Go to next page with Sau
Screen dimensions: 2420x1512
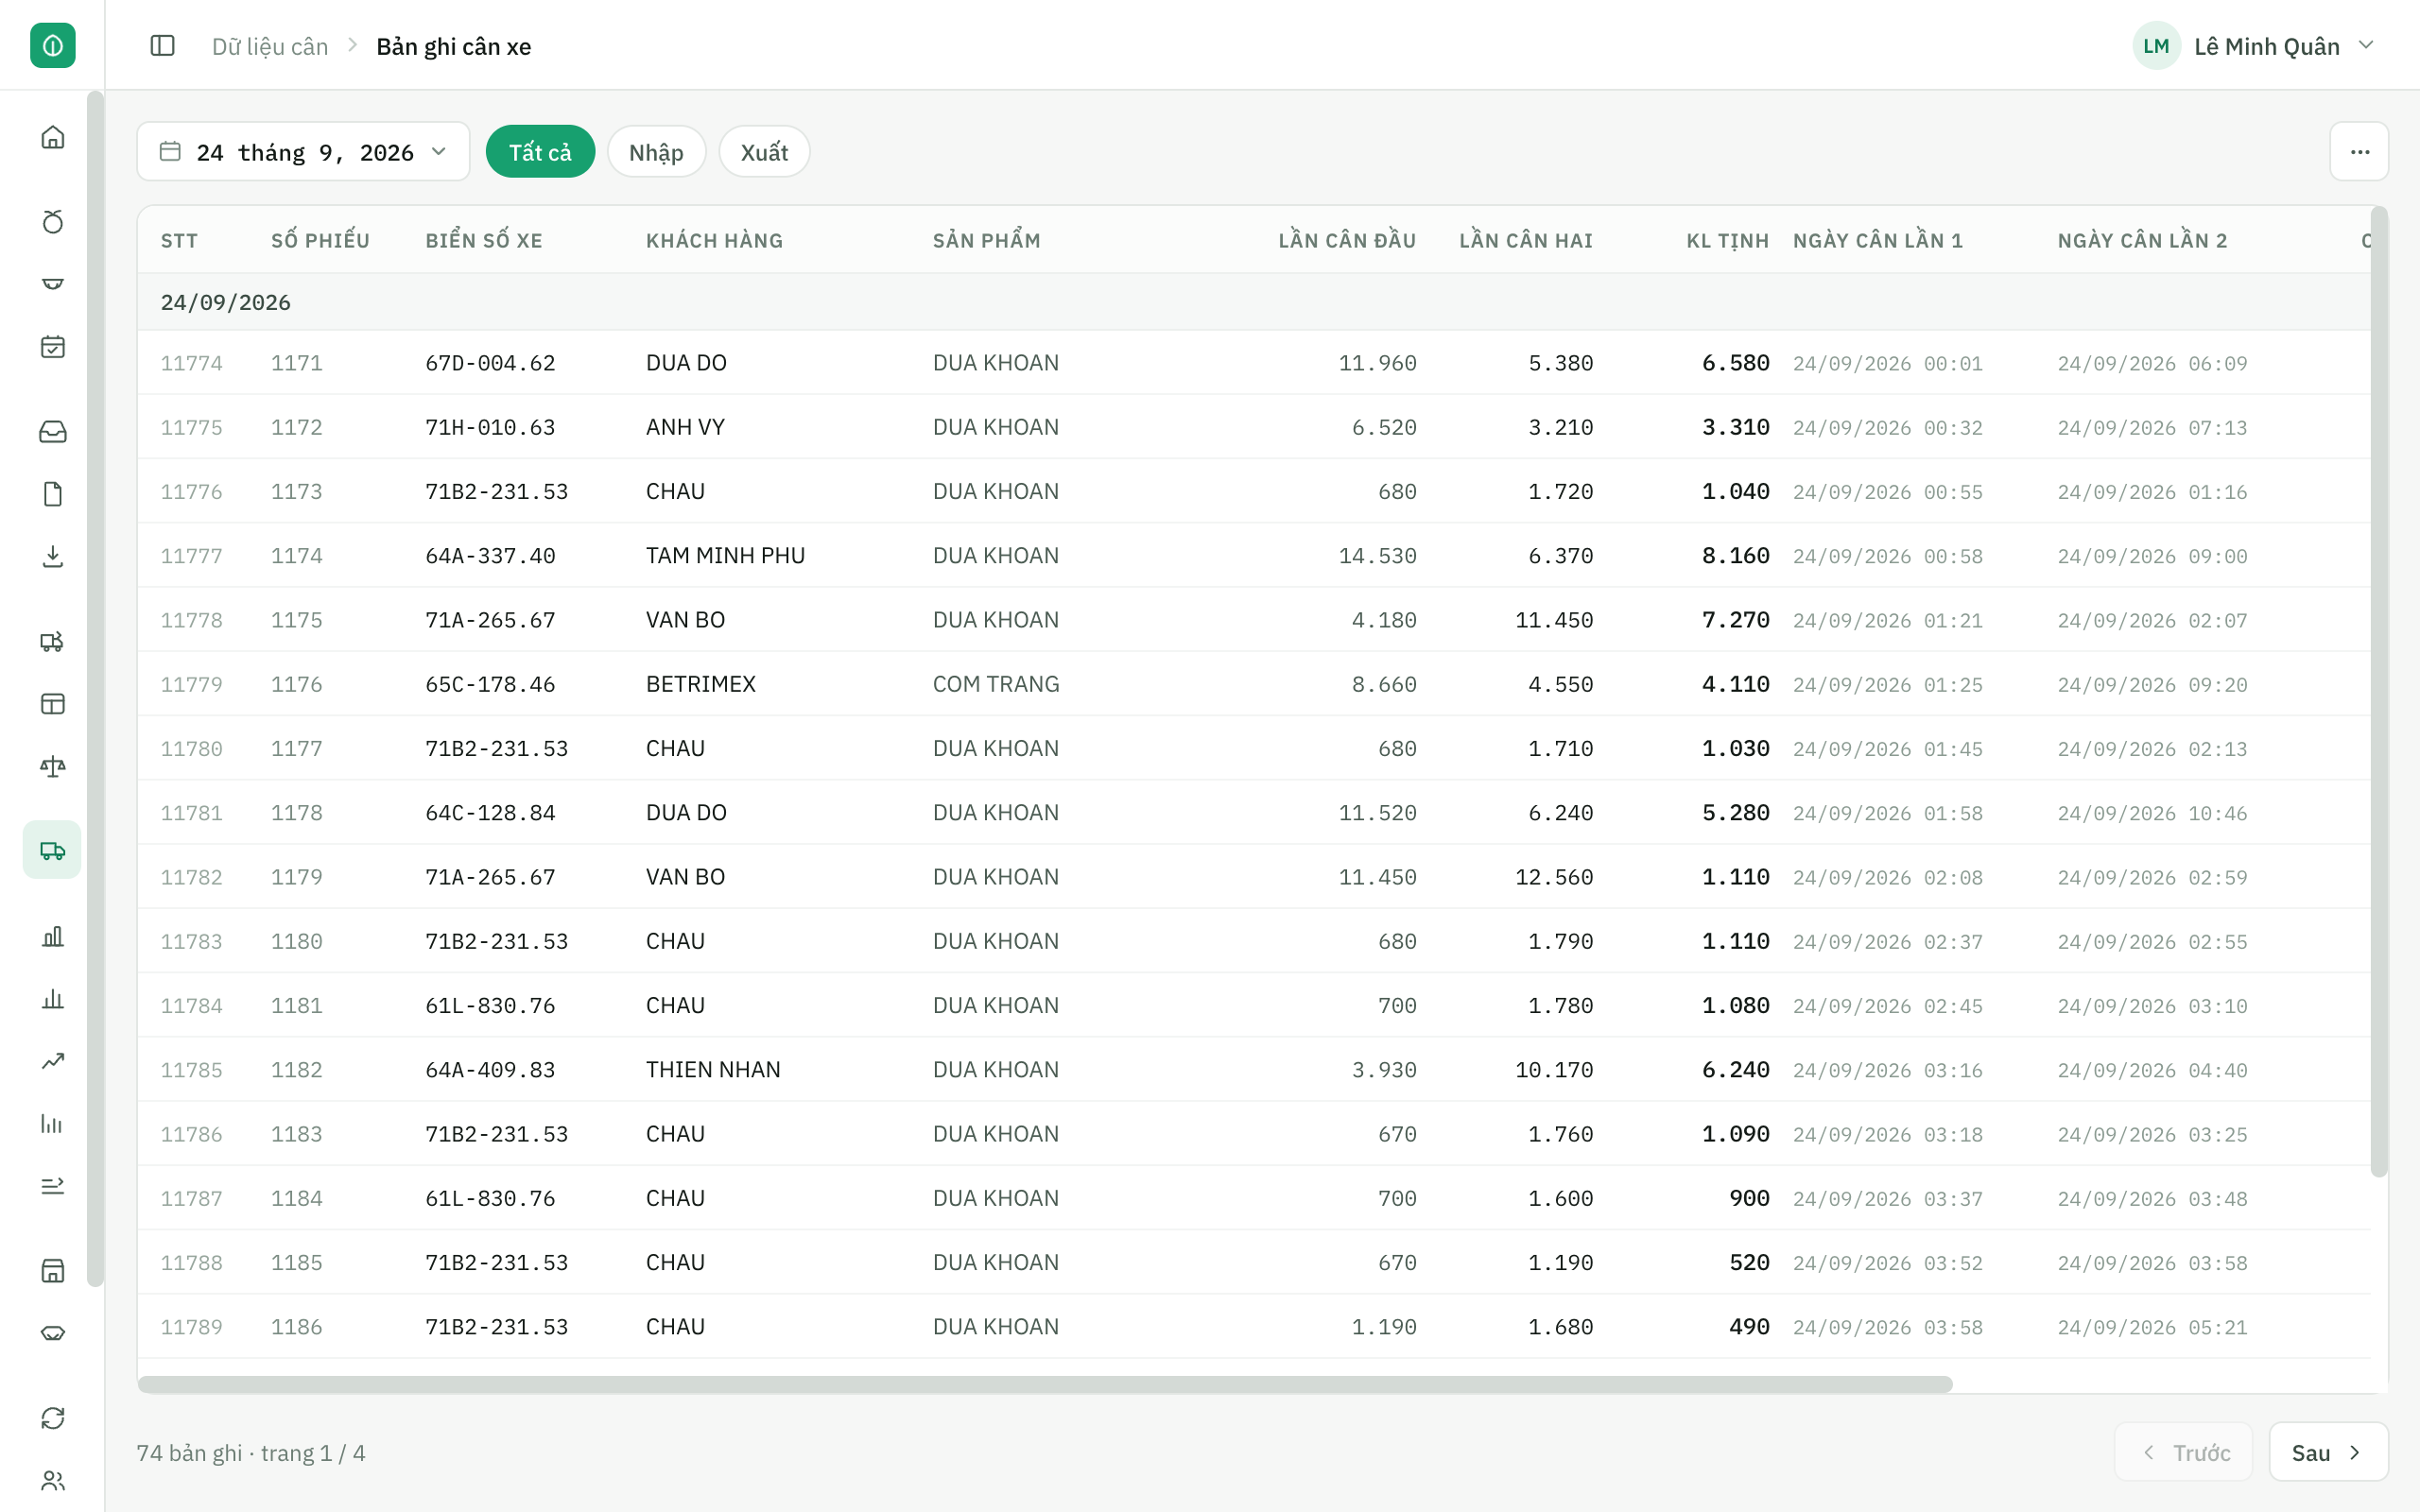2328,1452
